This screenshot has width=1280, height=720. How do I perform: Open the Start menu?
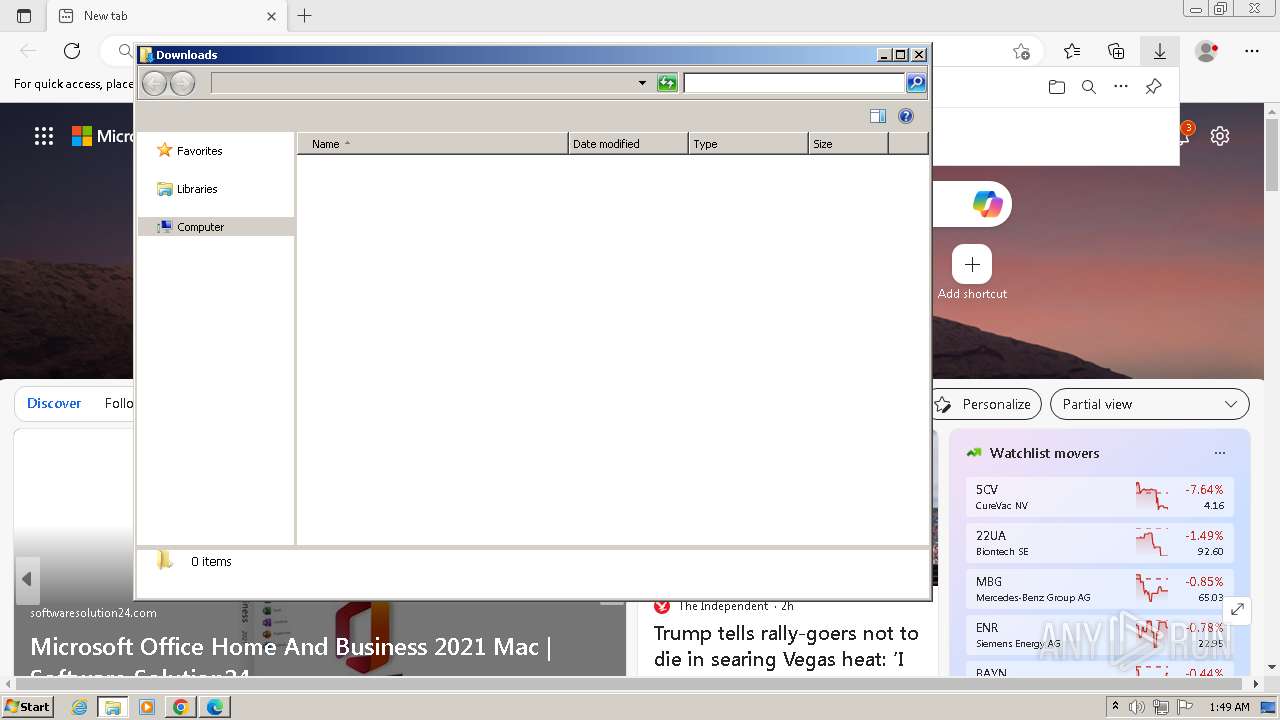tap(27, 707)
